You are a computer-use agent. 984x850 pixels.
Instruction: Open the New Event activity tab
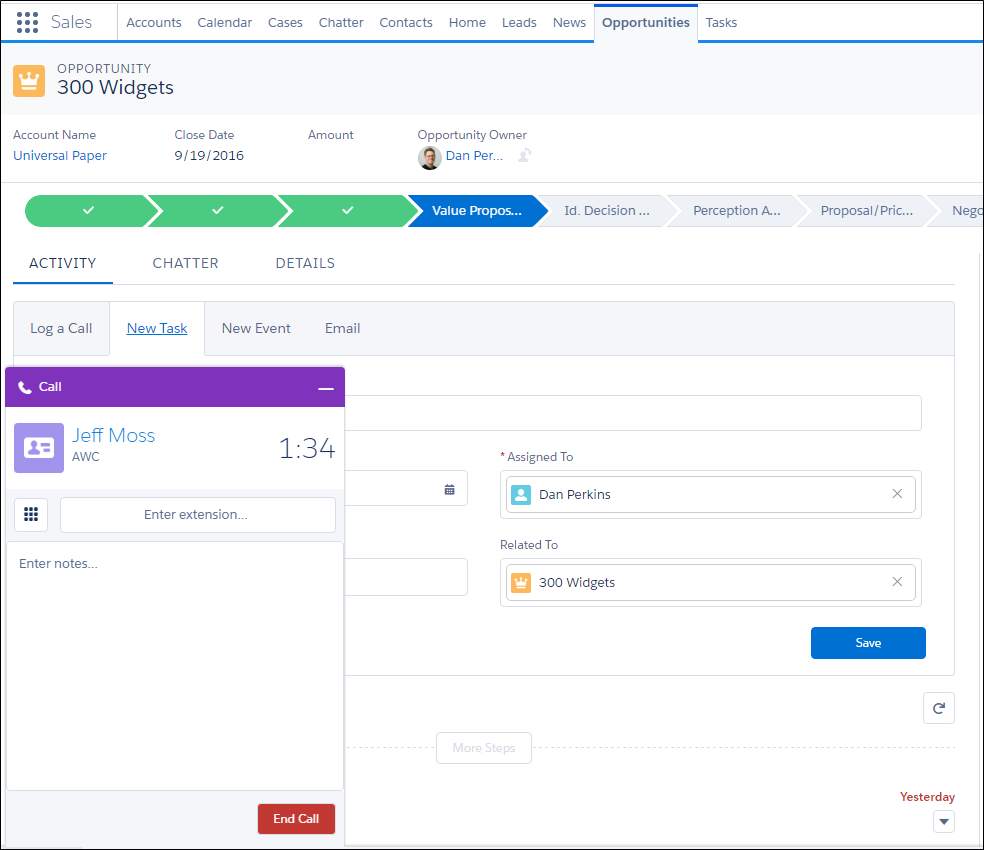255,328
